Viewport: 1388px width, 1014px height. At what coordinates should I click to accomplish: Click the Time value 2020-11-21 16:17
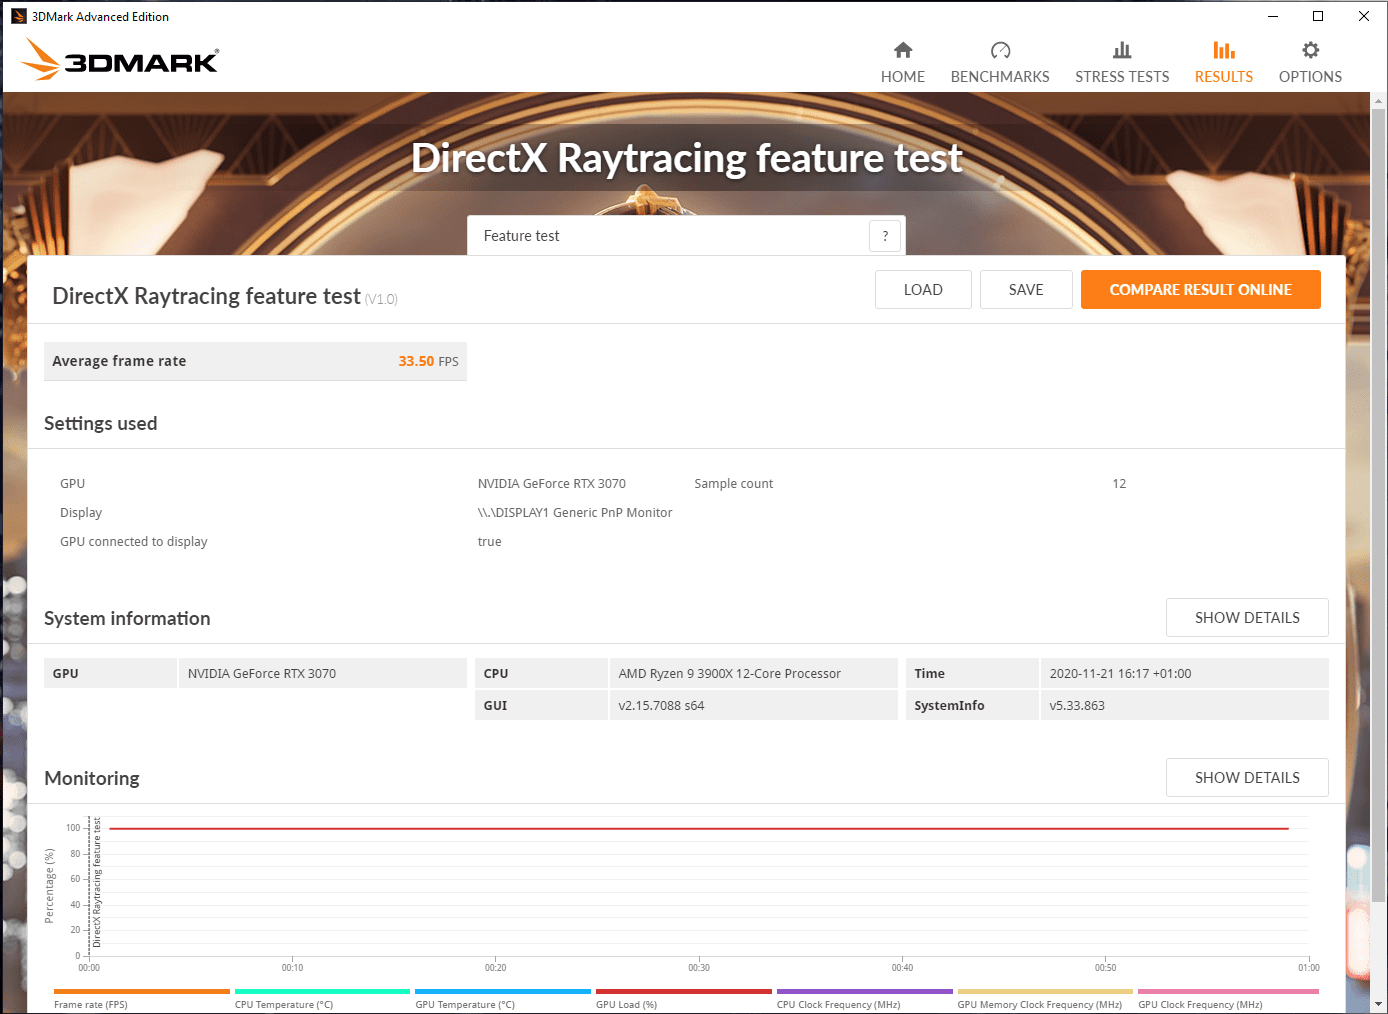1184,674
